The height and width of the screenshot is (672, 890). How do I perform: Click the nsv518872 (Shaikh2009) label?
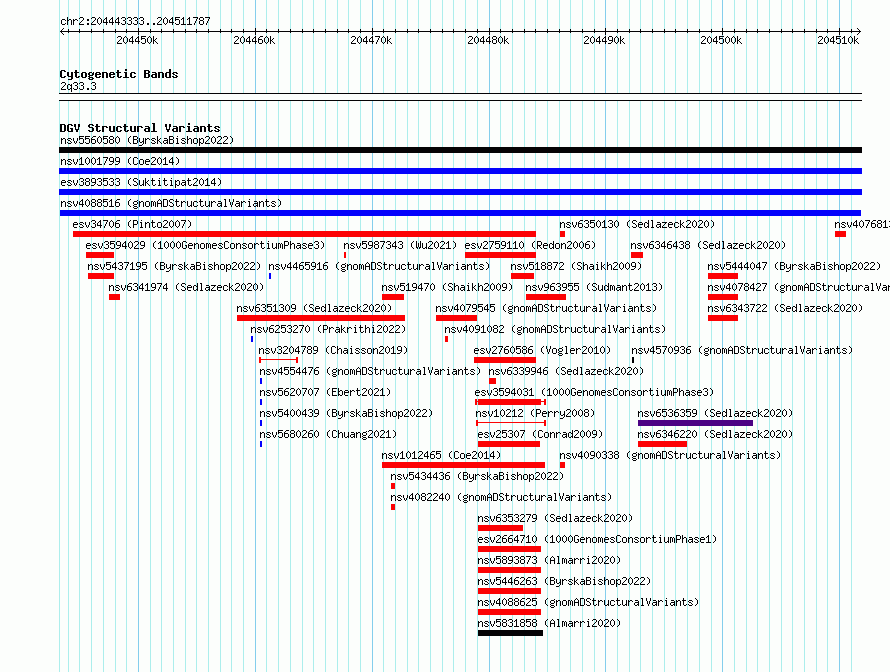coord(576,266)
